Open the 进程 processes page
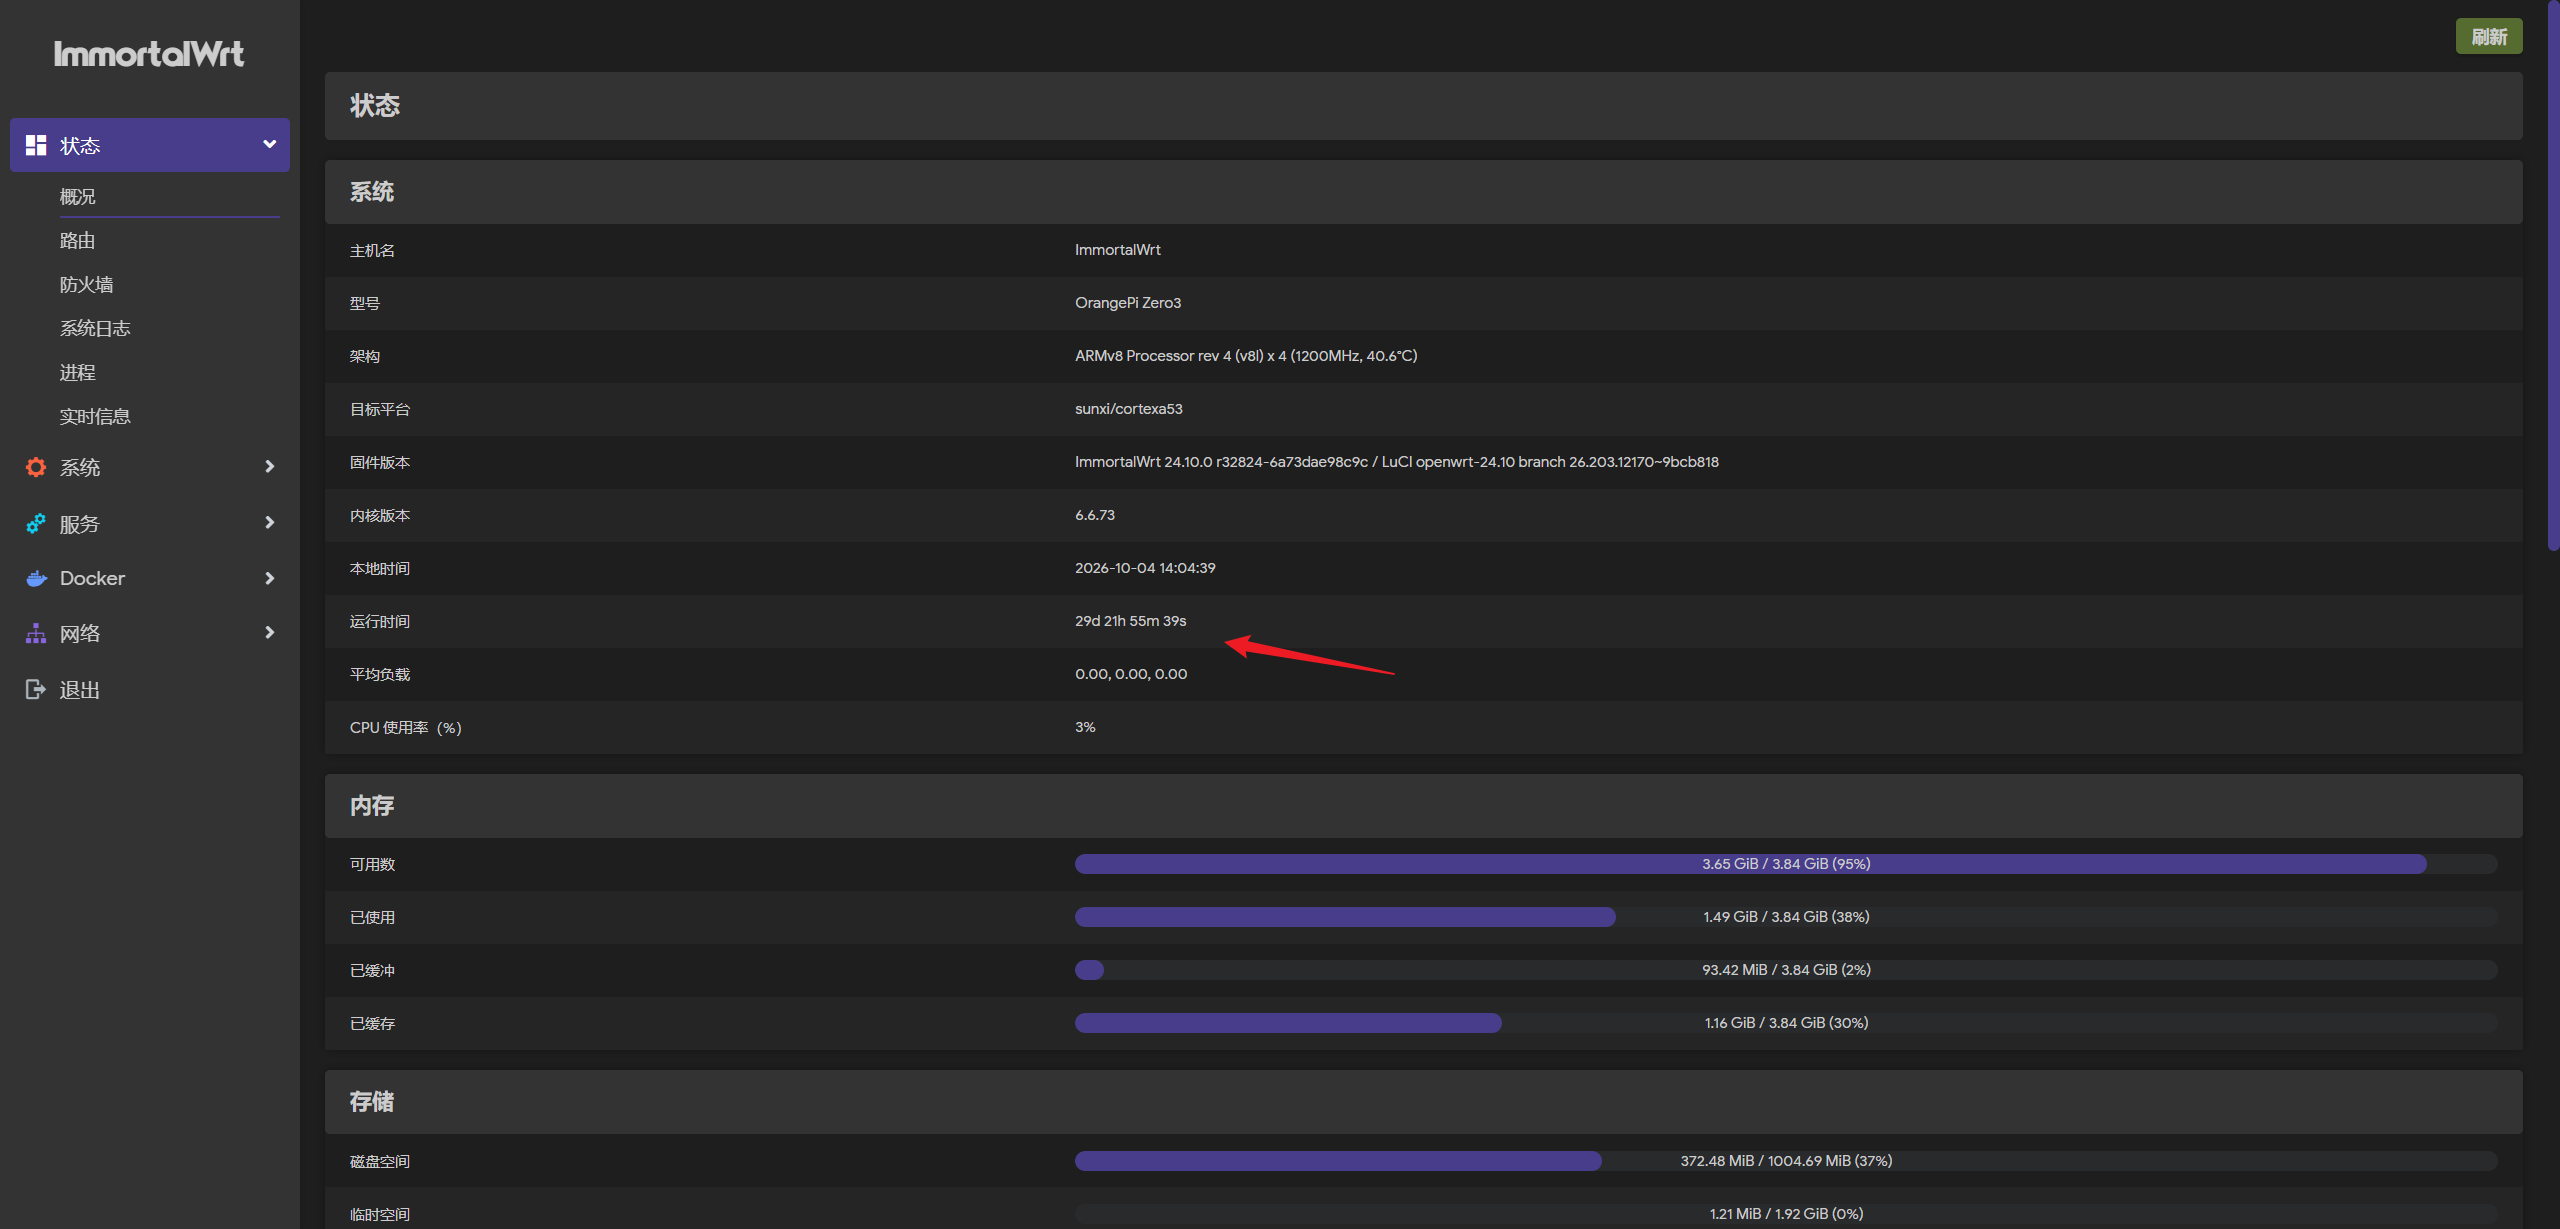Viewport: 2560px width, 1229px height. coord(78,373)
